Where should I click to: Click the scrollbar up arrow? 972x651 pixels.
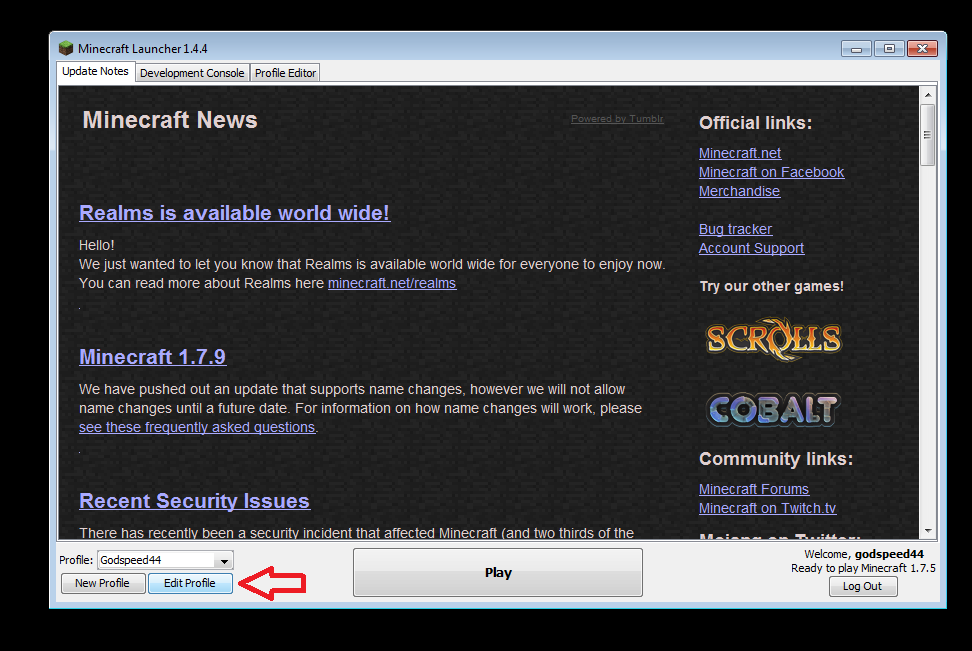(x=927, y=95)
